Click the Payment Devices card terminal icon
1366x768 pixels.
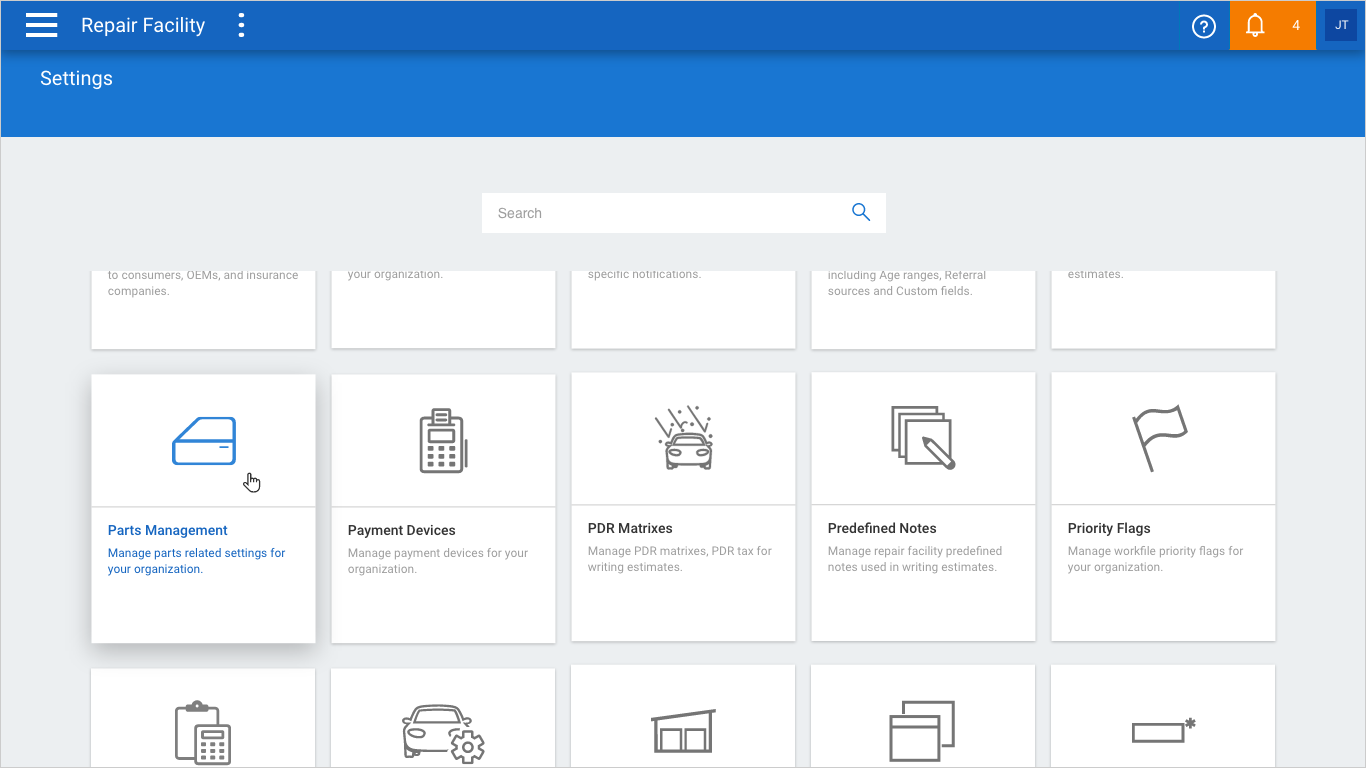click(443, 441)
